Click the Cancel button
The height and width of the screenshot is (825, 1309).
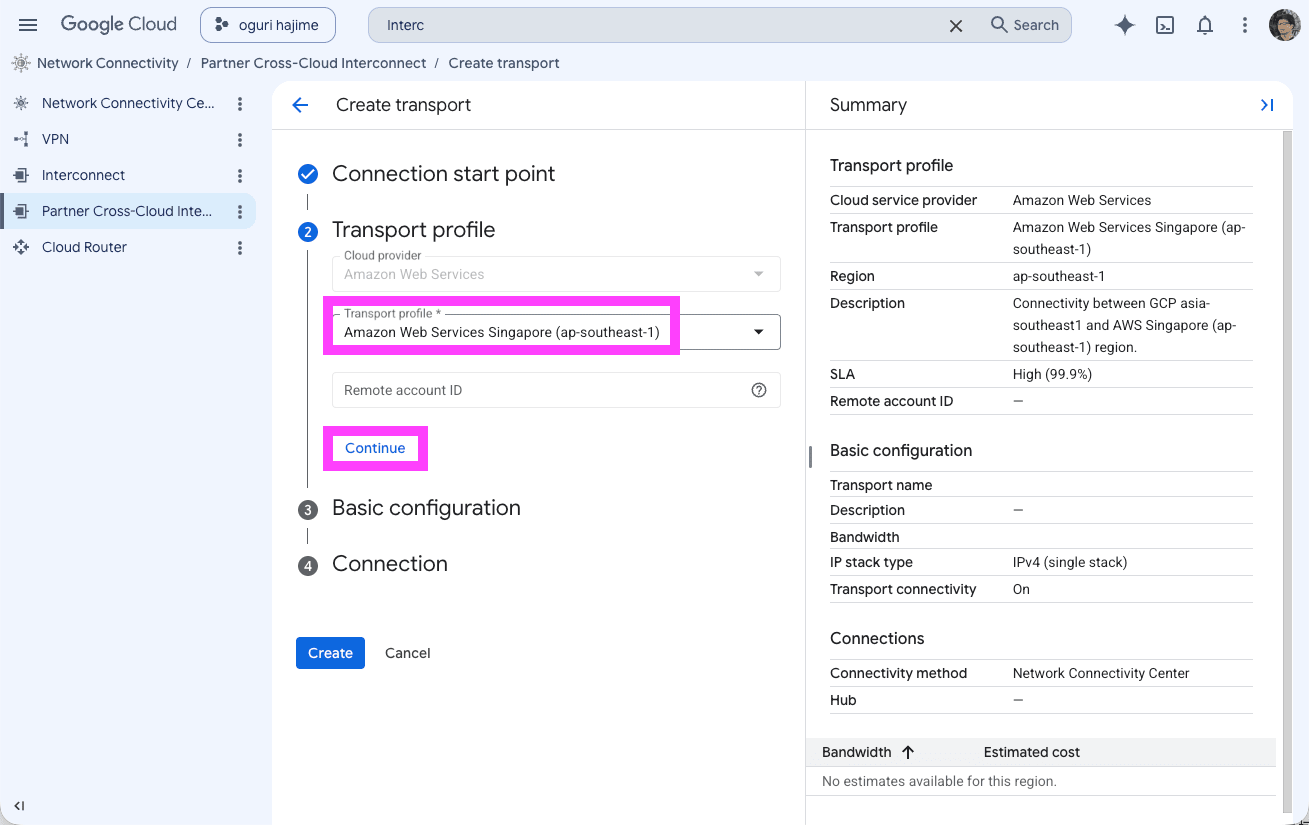coord(408,653)
